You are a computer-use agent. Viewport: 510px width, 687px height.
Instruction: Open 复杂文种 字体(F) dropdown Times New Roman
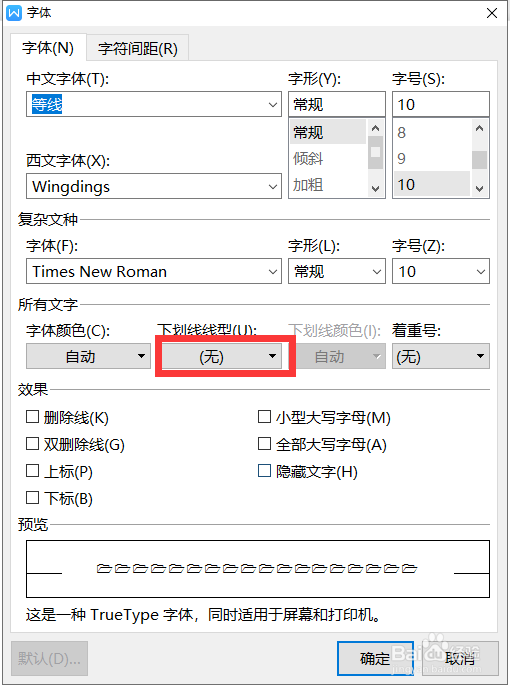[154, 271]
